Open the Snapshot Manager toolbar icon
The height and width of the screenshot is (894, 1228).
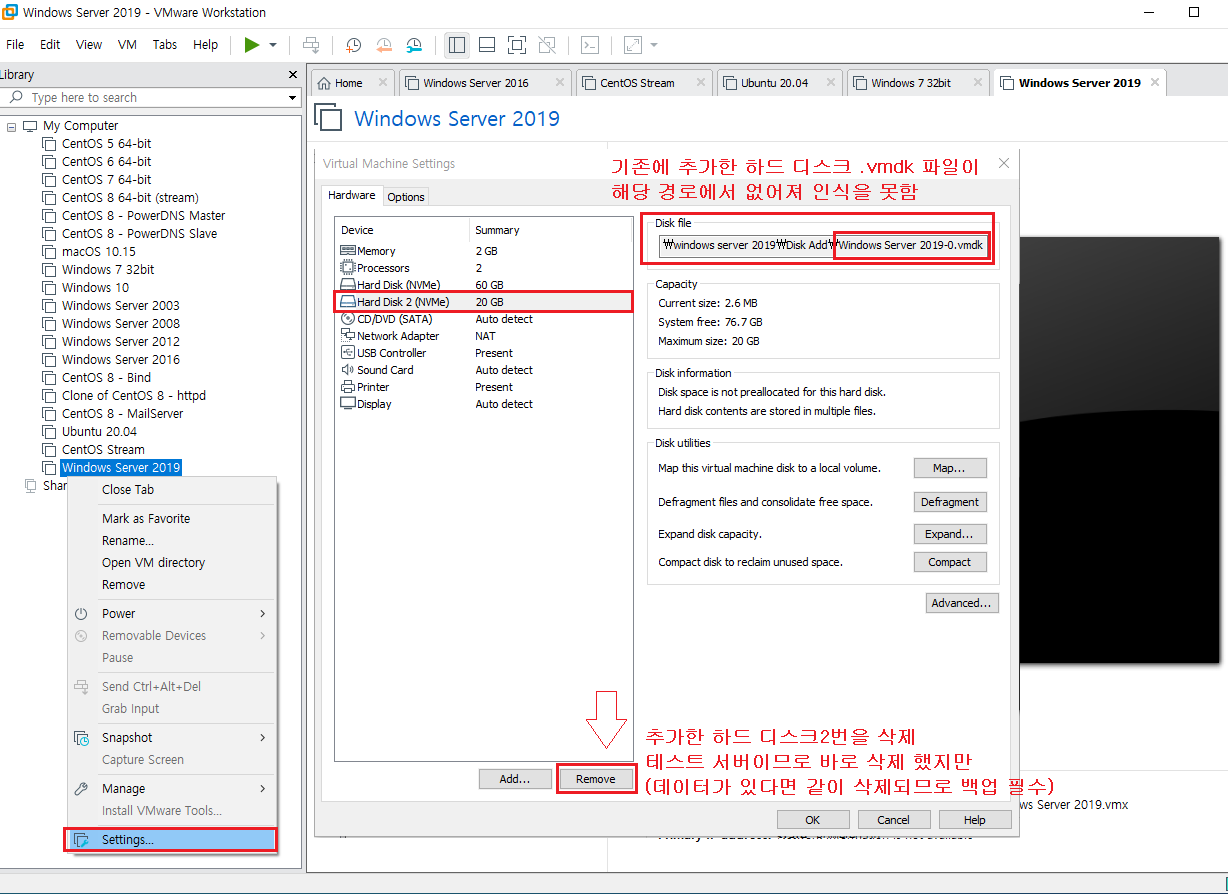tap(414, 45)
